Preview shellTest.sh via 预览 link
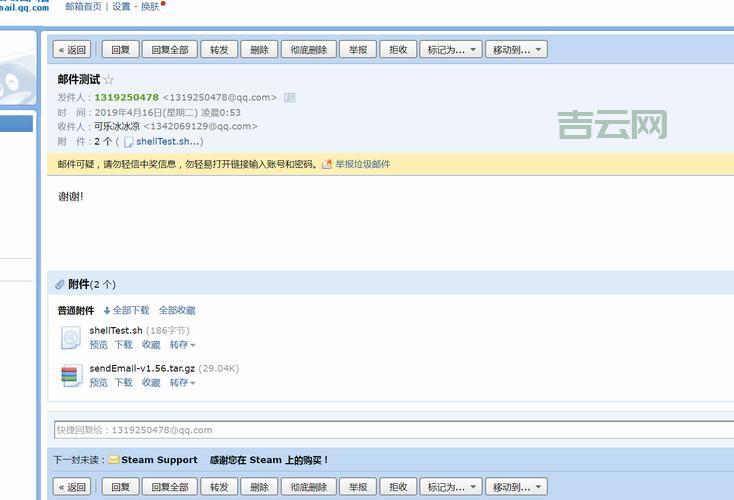The width and height of the screenshot is (734, 500). (98, 345)
